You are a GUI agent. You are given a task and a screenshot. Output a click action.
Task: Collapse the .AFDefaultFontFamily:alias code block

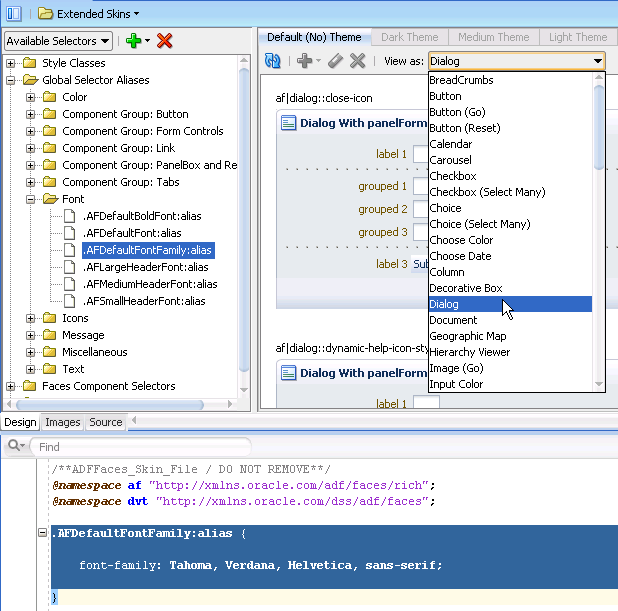[x=42, y=533]
